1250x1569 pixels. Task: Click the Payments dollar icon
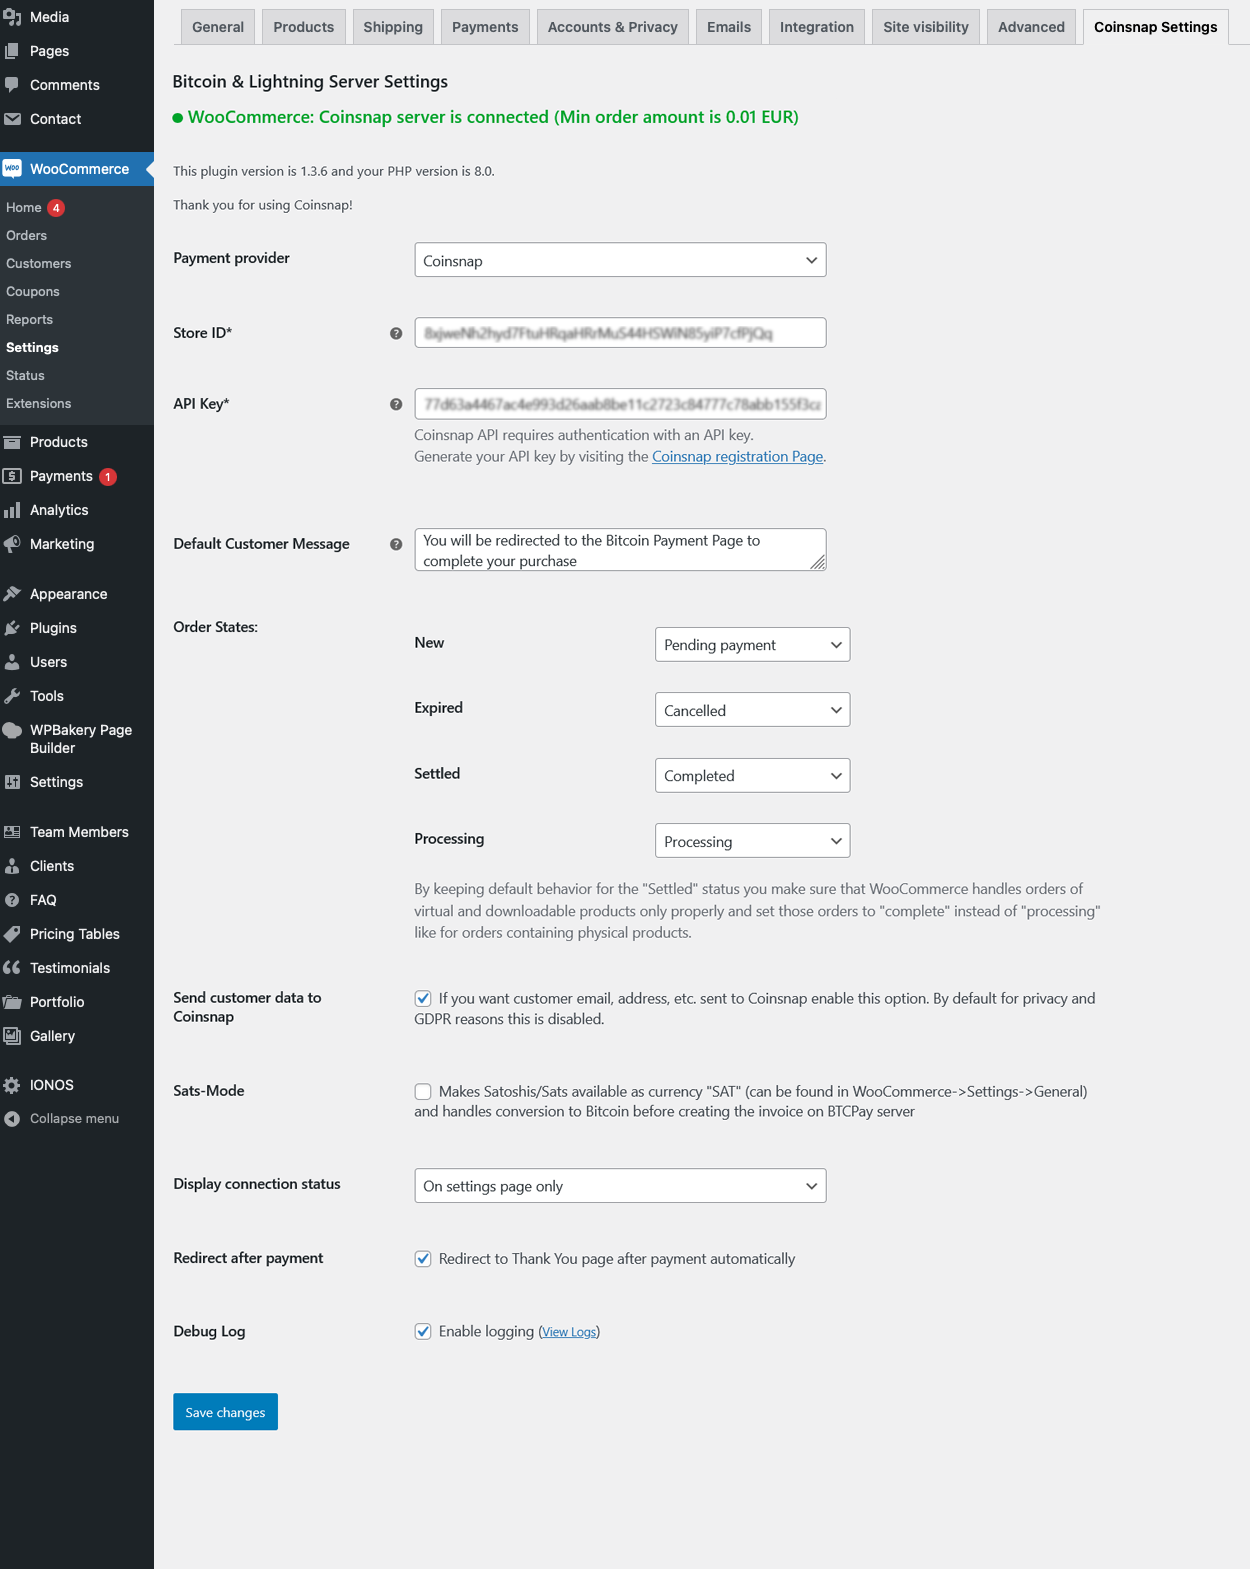(12, 476)
